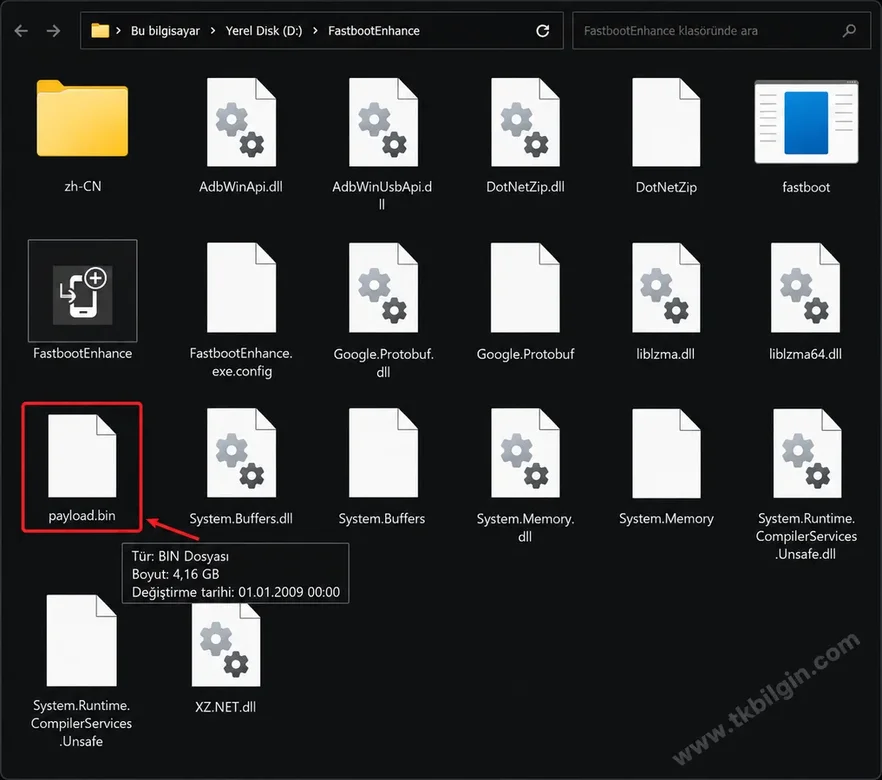Focus the FastbootEnhance klasöründe ara search field
Screen dimensions: 882x780
coord(722,31)
